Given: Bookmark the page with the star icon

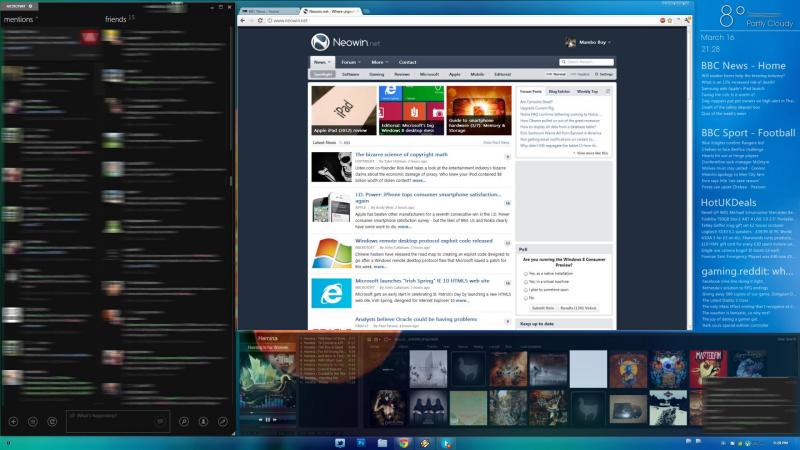Looking at the screenshot, I should [x=670, y=20].
